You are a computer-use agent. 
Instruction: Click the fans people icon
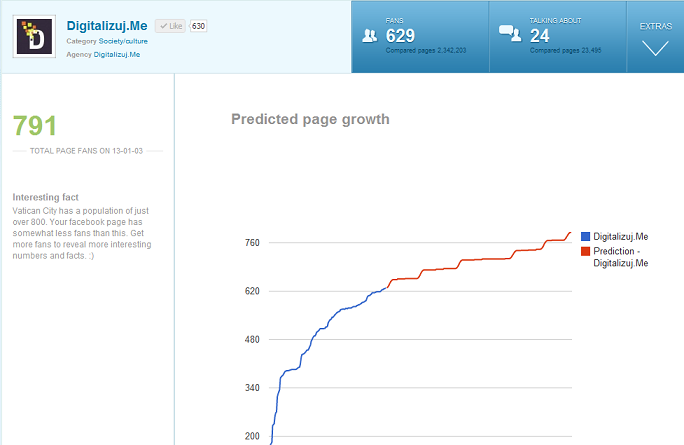coord(369,36)
